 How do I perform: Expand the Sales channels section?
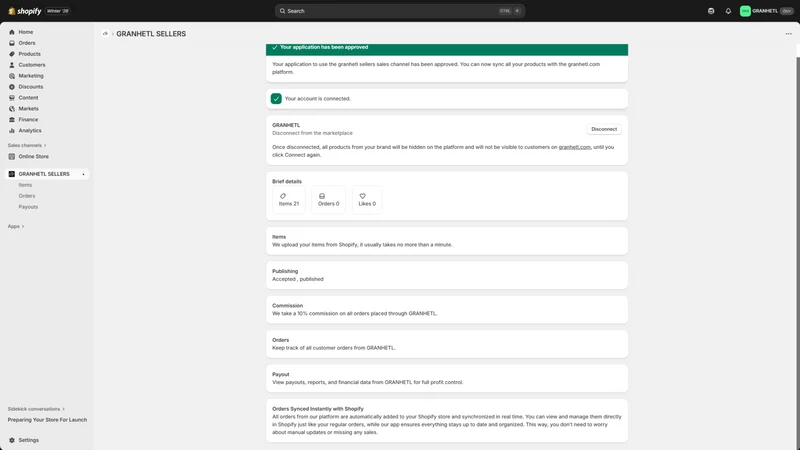pos(27,145)
